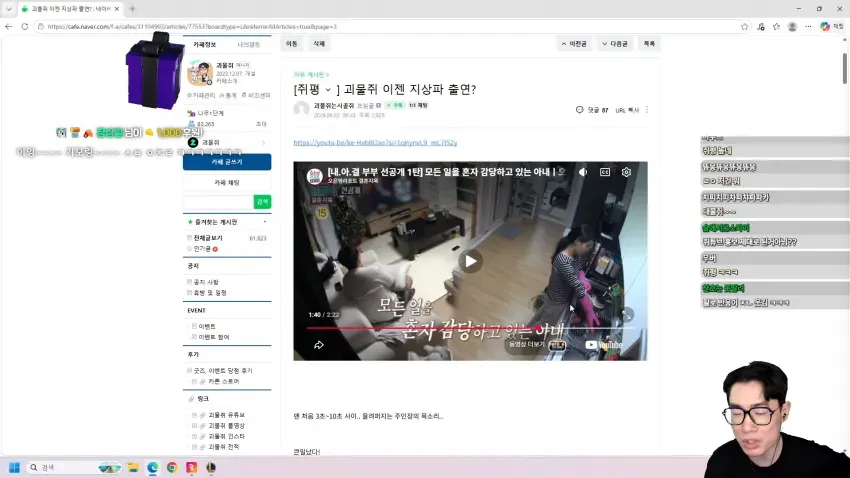850x478 pixels.
Task: Subscribe to author with 구독 button
Action: click(x=395, y=105)
